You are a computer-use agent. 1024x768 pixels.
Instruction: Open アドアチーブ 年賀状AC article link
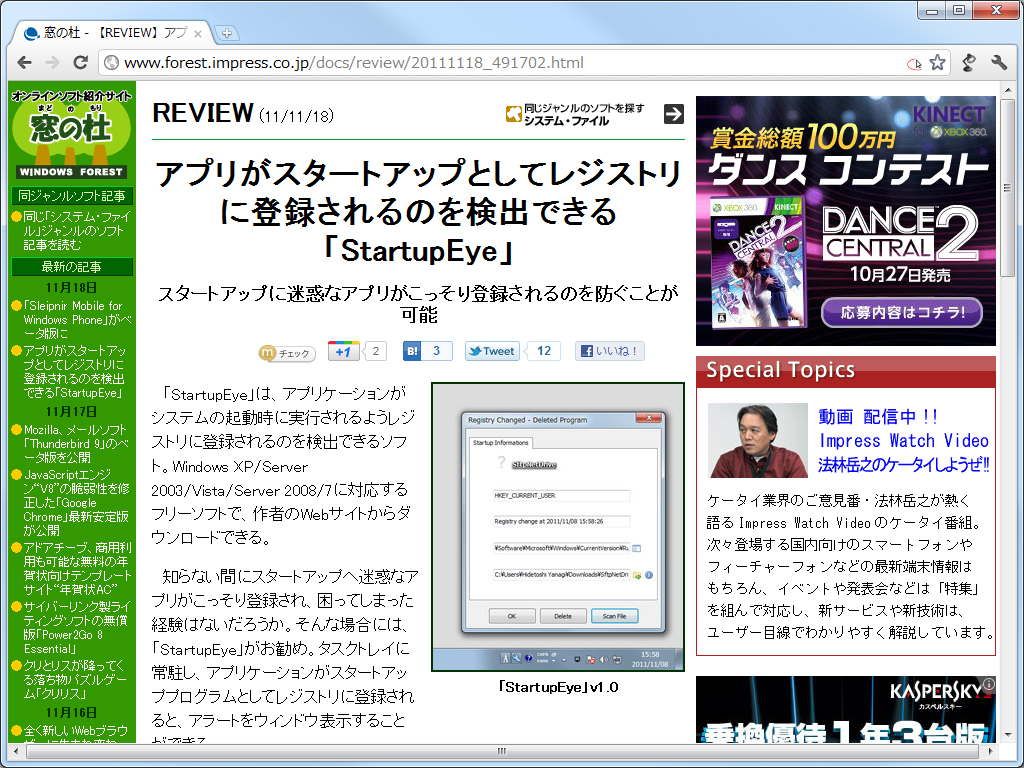coord(77,568)
